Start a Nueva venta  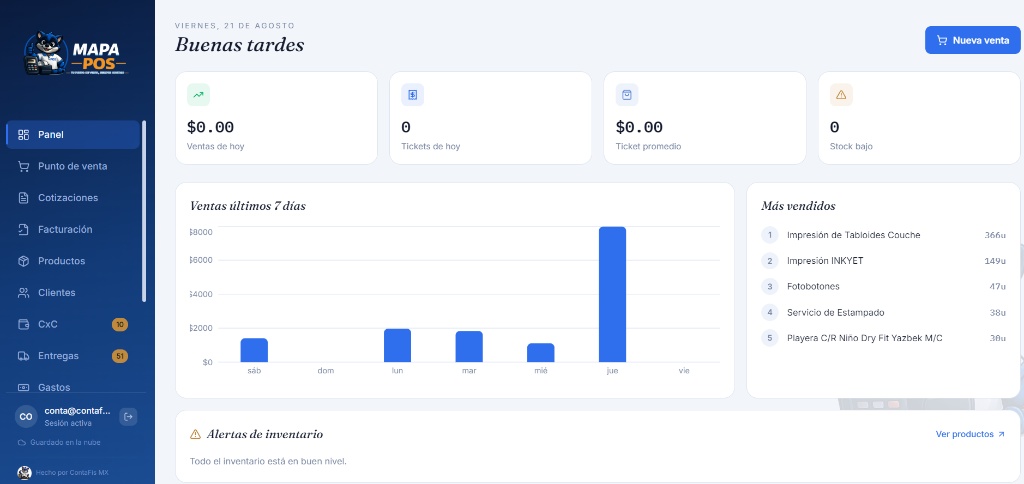click(972, 40)
